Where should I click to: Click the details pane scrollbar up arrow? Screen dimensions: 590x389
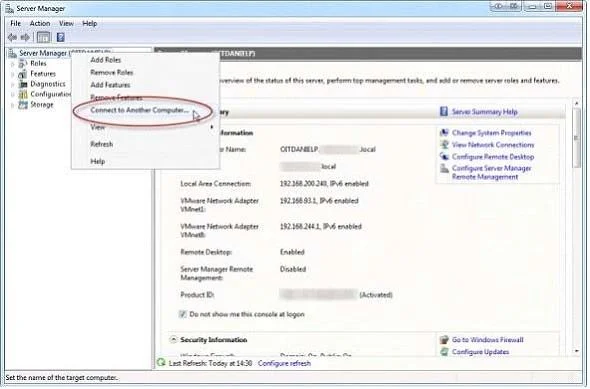tap(576, 103)
